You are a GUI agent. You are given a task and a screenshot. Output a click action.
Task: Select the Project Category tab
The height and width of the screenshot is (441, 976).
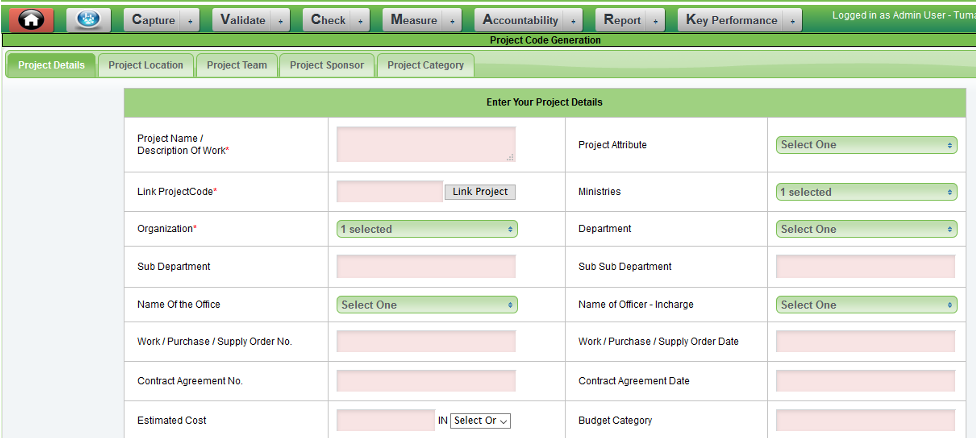point(425,65)
